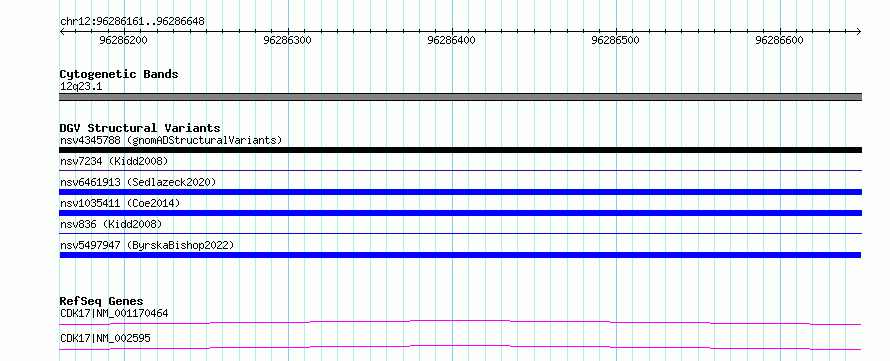Viewport: 890px width, 361px height.
Task: Click the 12q23.1 band label
Action: pyautogui.click(x=81, y=87)
